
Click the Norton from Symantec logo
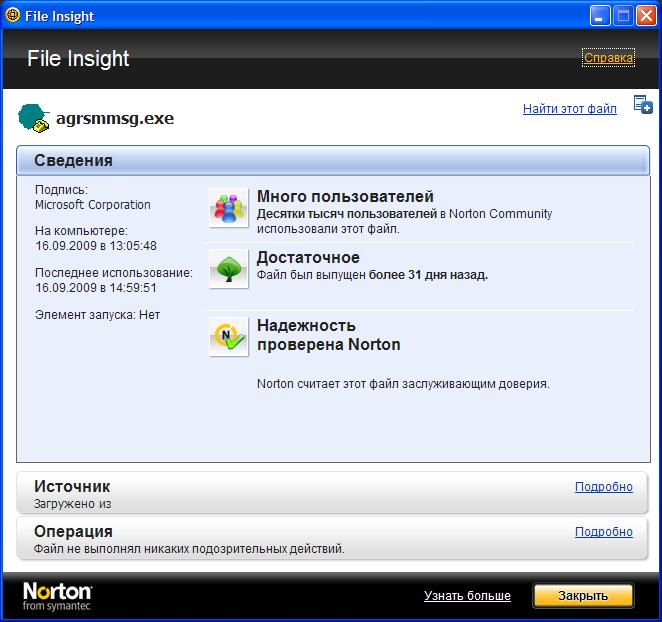[x=57, y=596]
